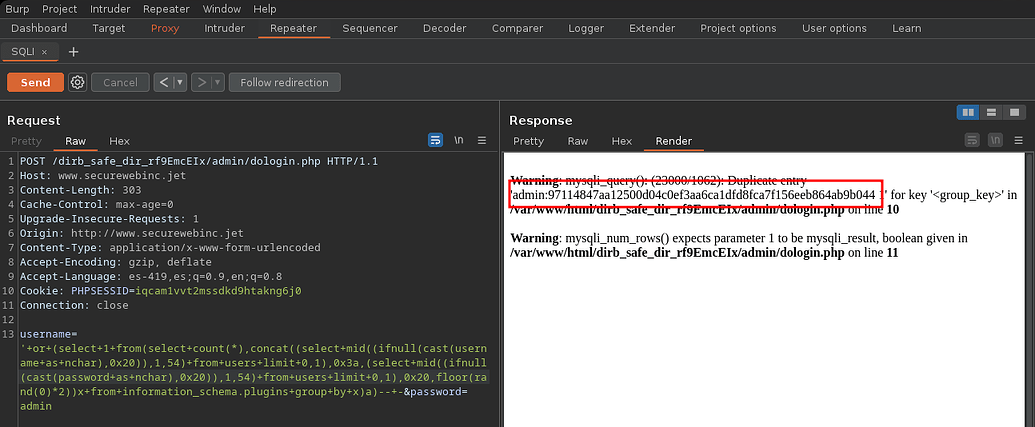Close the SQLI repeater tab
The height and width of the screenshot is (427, 1035).
(45, 51)
